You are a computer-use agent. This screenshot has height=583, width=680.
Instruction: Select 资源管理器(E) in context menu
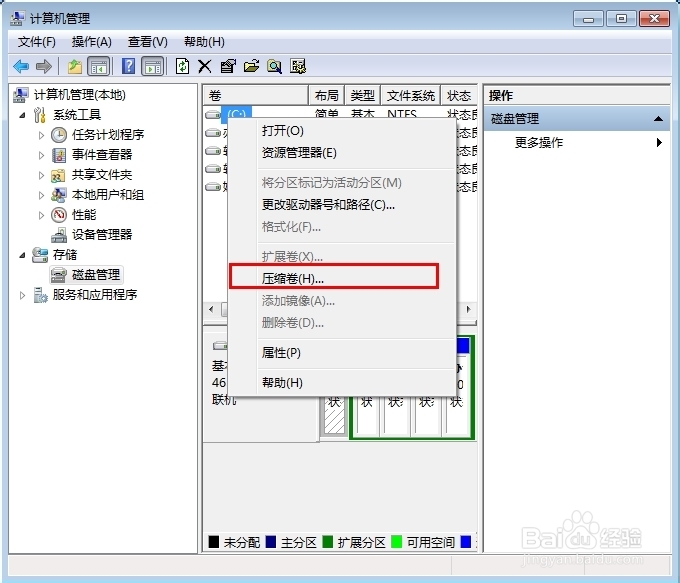click(x=356, y=153)
